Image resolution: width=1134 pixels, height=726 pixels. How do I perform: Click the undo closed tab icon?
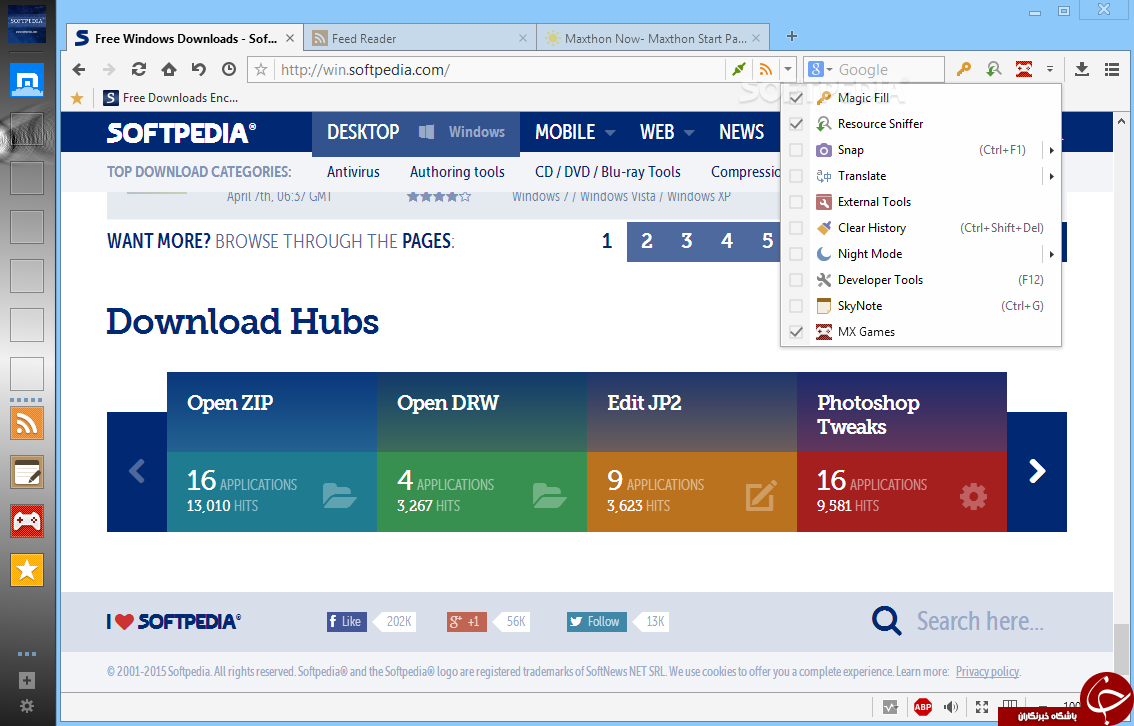coord(199,69)
